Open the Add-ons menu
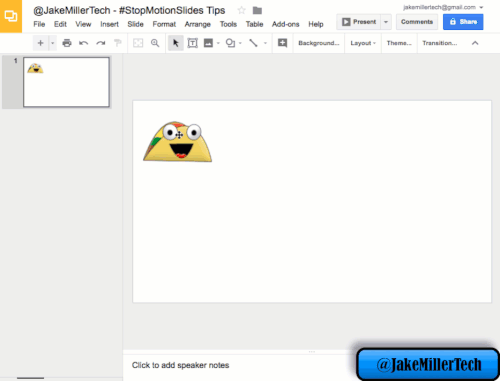Viewport: 500px width, 381px height. [286, 24]
